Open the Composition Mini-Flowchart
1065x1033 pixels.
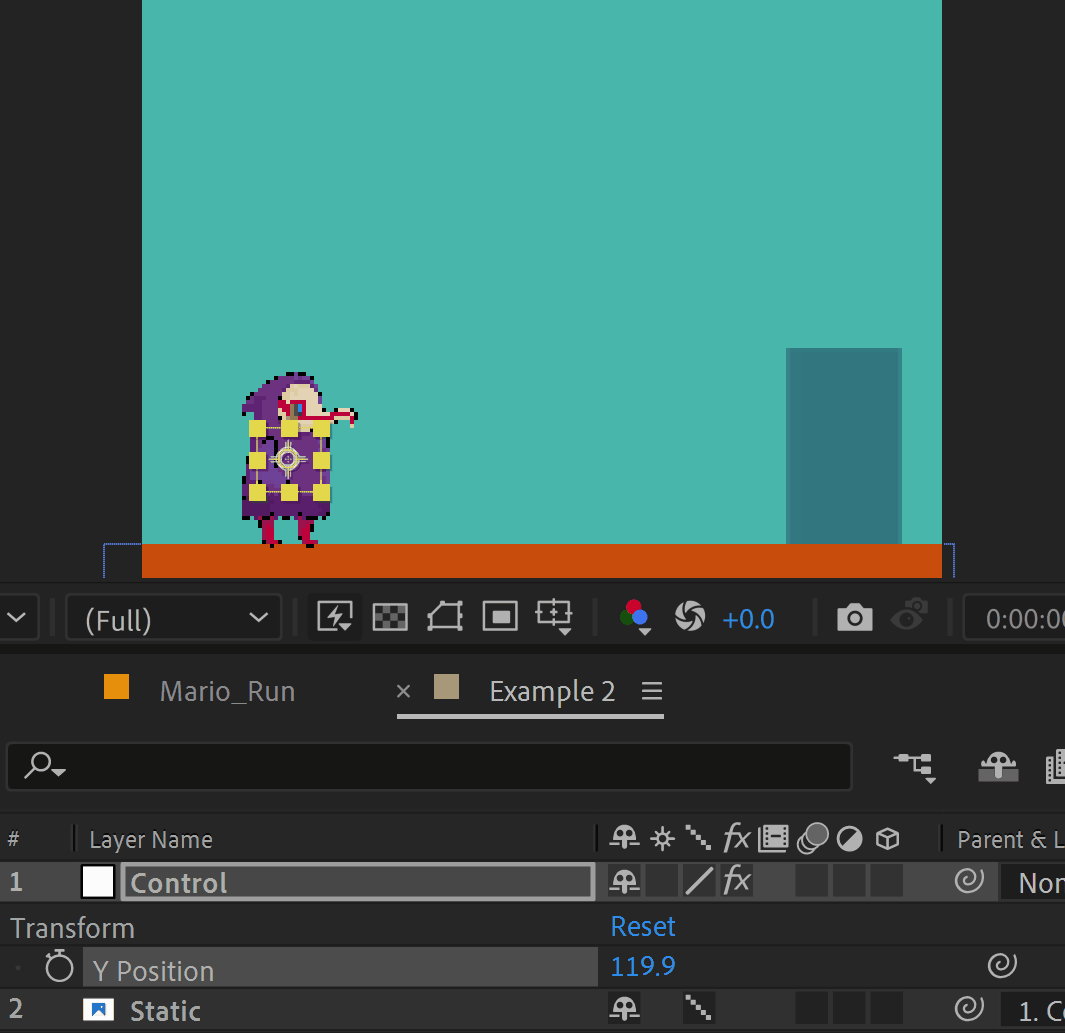916,767
